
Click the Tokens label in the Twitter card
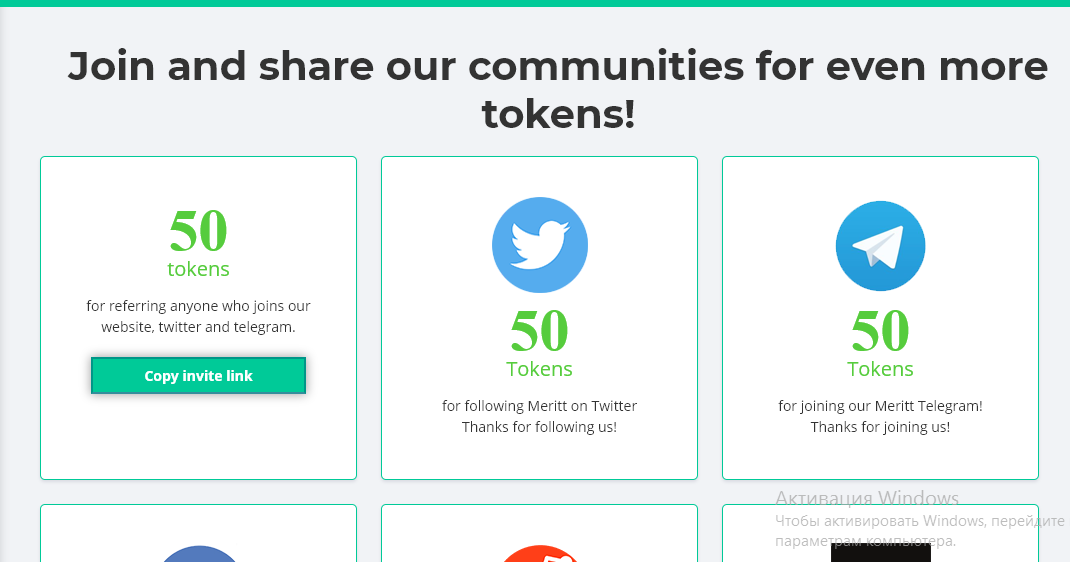(x=539, y=369)
